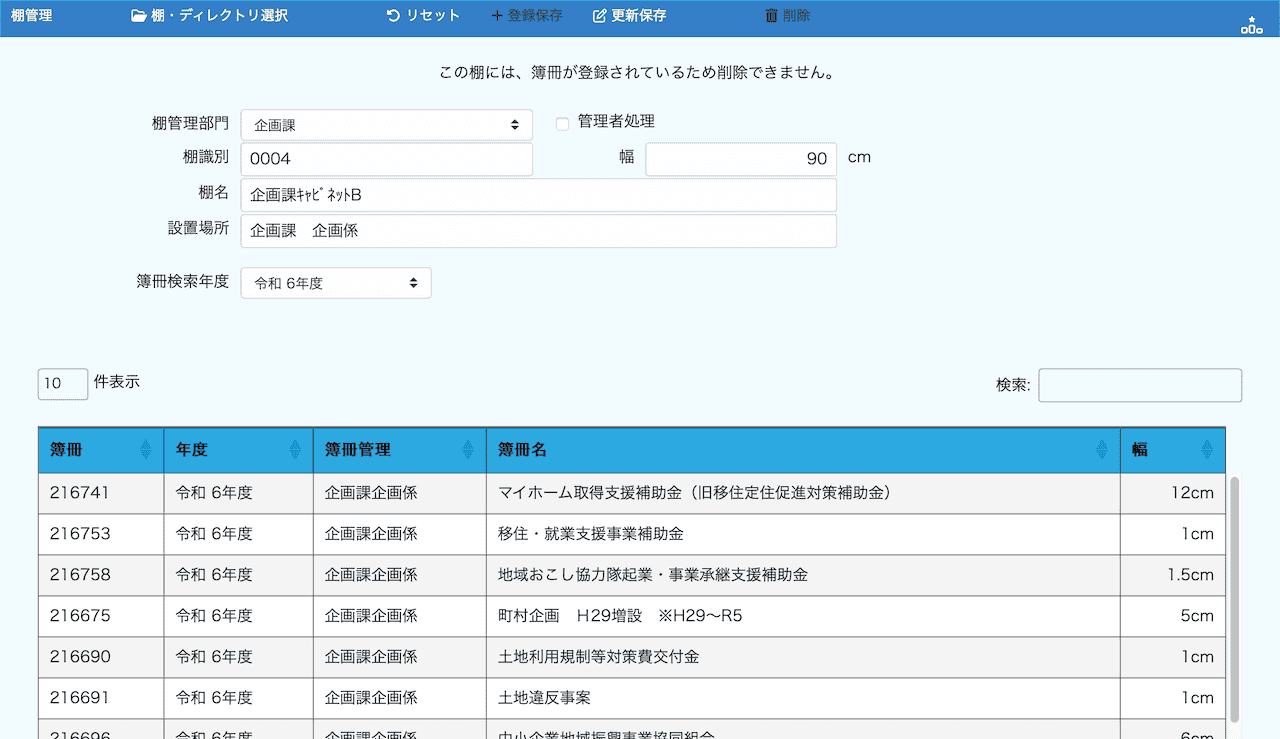The image size is (1280, 739).
Task: Select row 216753 移住・就業支援事業補助金
Action: point(590,534)
